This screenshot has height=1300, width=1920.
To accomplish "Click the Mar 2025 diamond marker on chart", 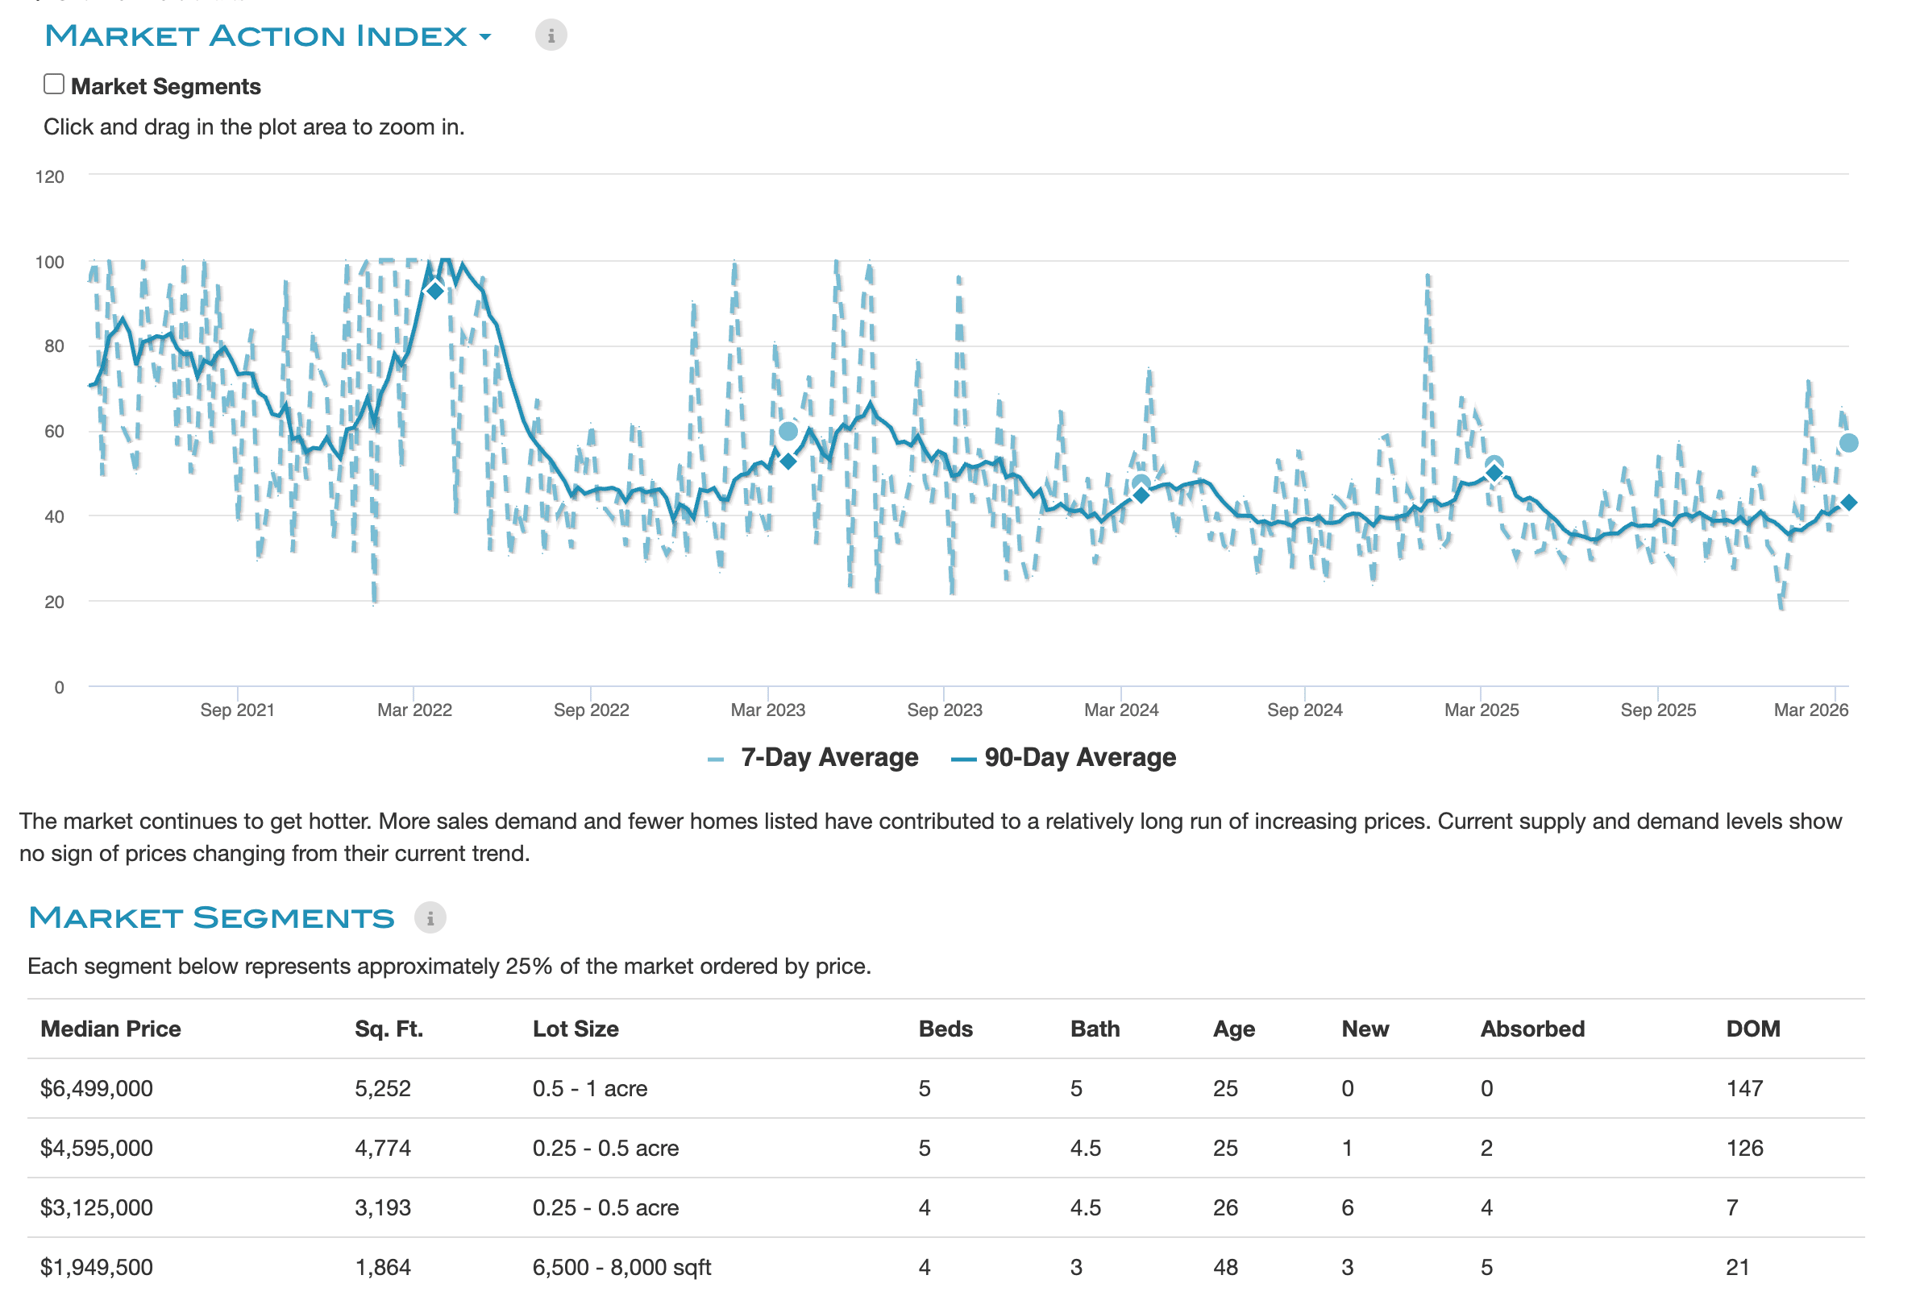I will (1494, 473).
